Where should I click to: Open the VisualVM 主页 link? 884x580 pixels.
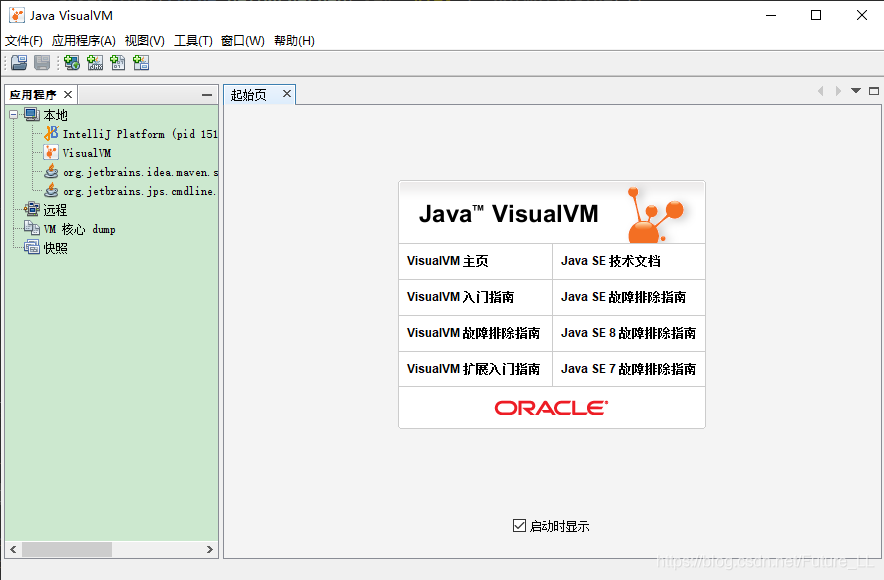[448, 261]
